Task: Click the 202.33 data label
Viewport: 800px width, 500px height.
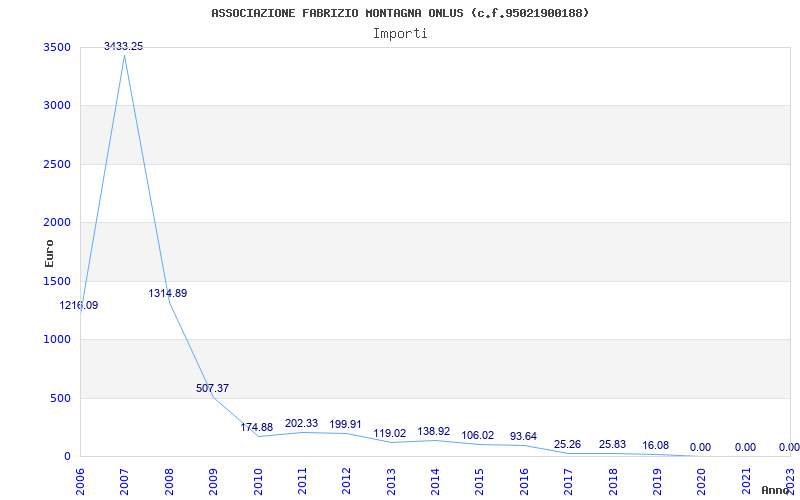Action: [x=301, y=423]
